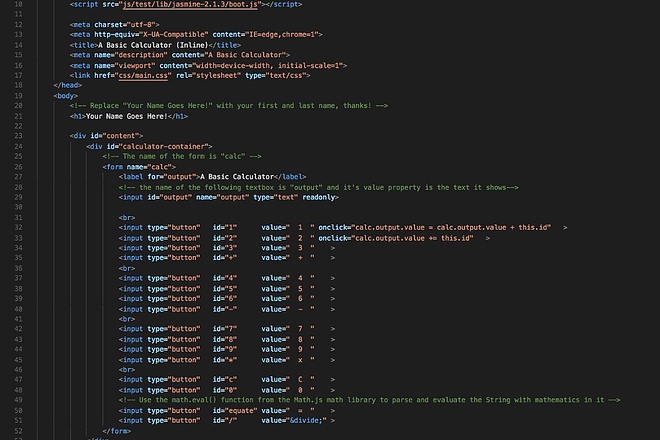This screenshot has width=660, height=440.
Task: Click the X-UA-Compatible meta tag
Action: 196,35
